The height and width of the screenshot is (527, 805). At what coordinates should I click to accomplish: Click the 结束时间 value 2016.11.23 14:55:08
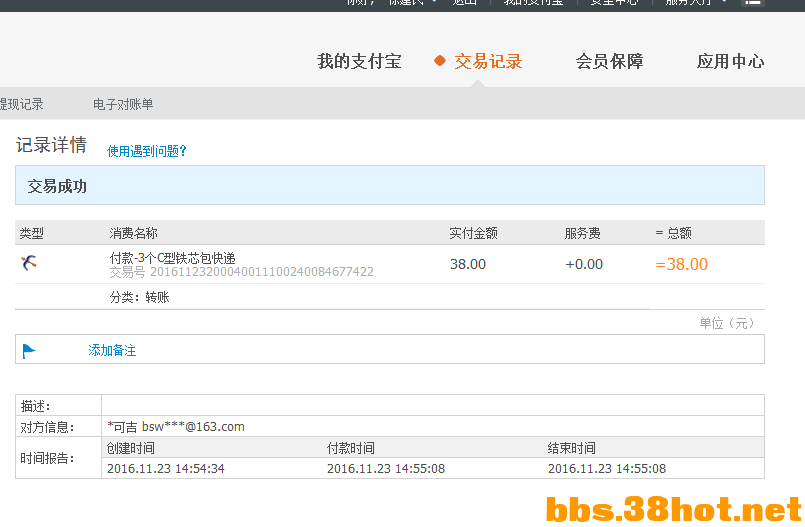607,469
